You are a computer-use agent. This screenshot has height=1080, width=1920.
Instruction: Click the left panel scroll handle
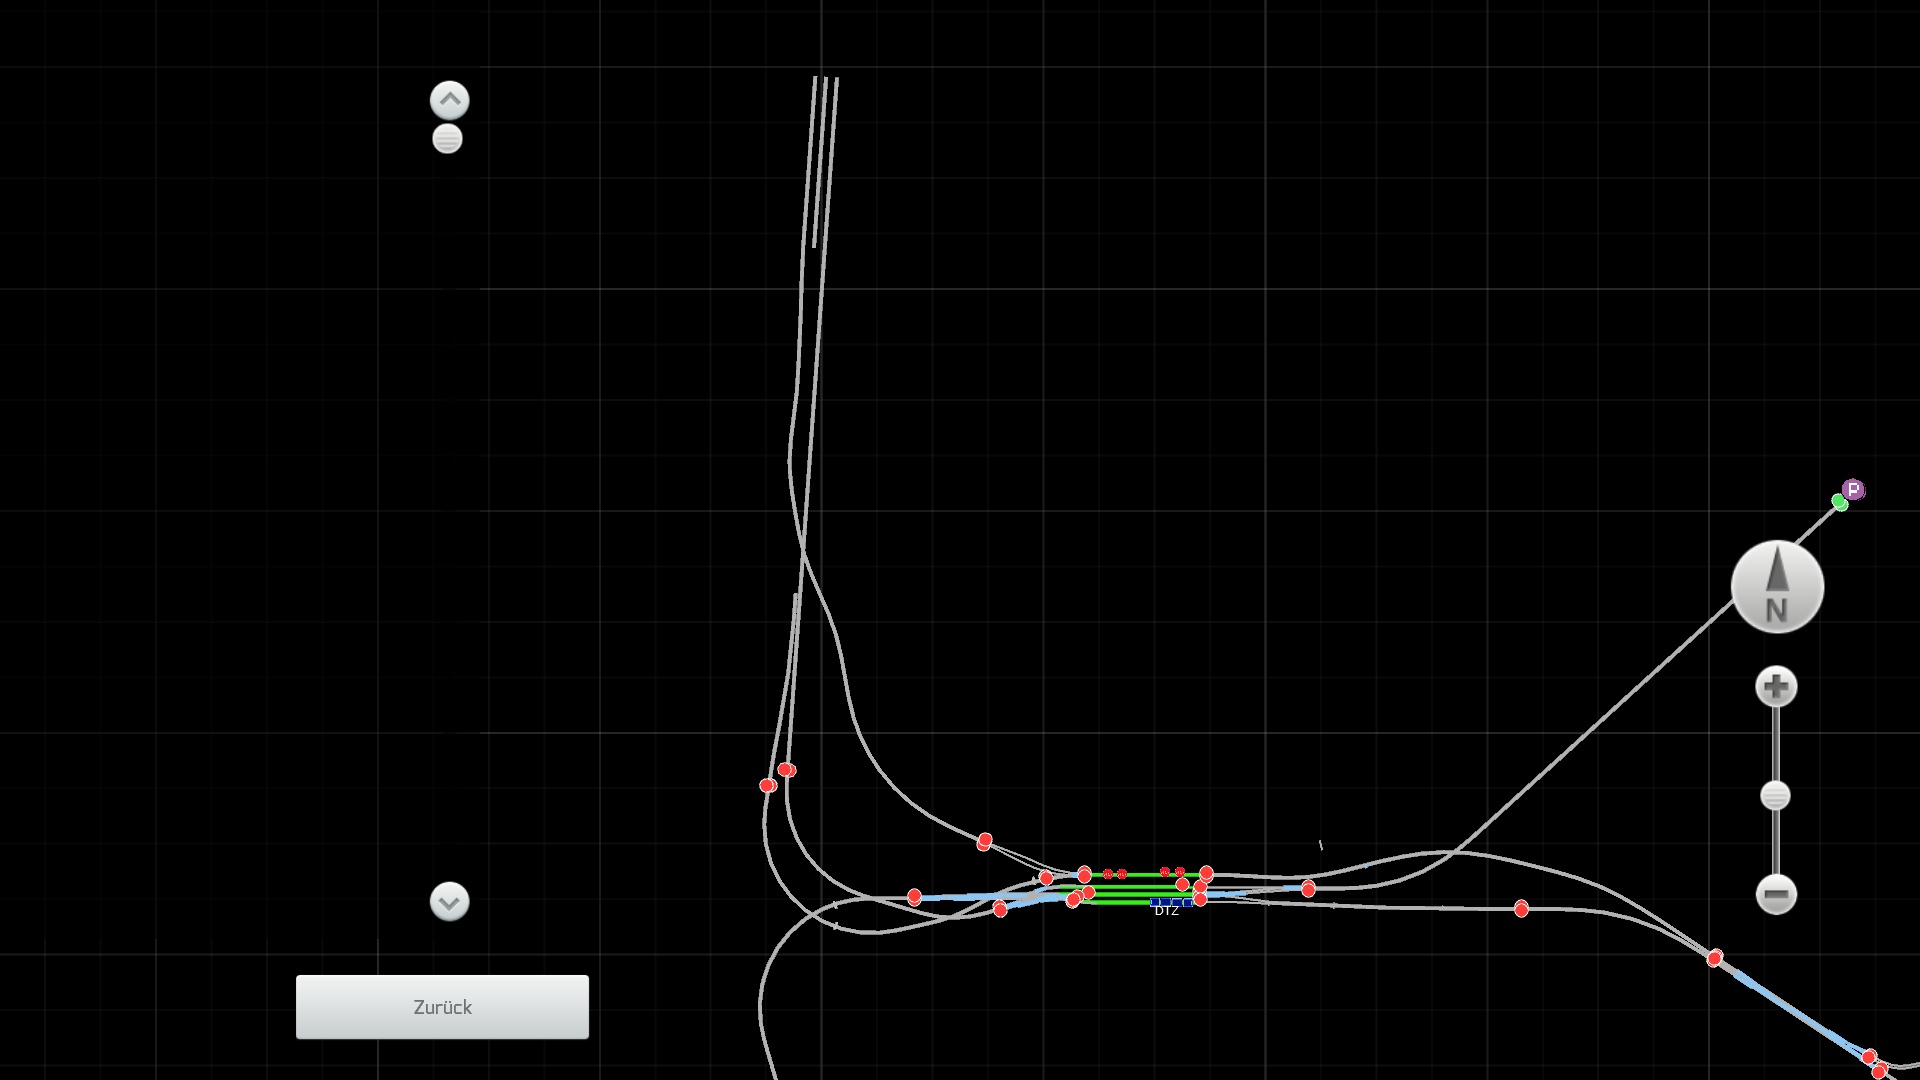pyautogui.click(x=447, y=139)
